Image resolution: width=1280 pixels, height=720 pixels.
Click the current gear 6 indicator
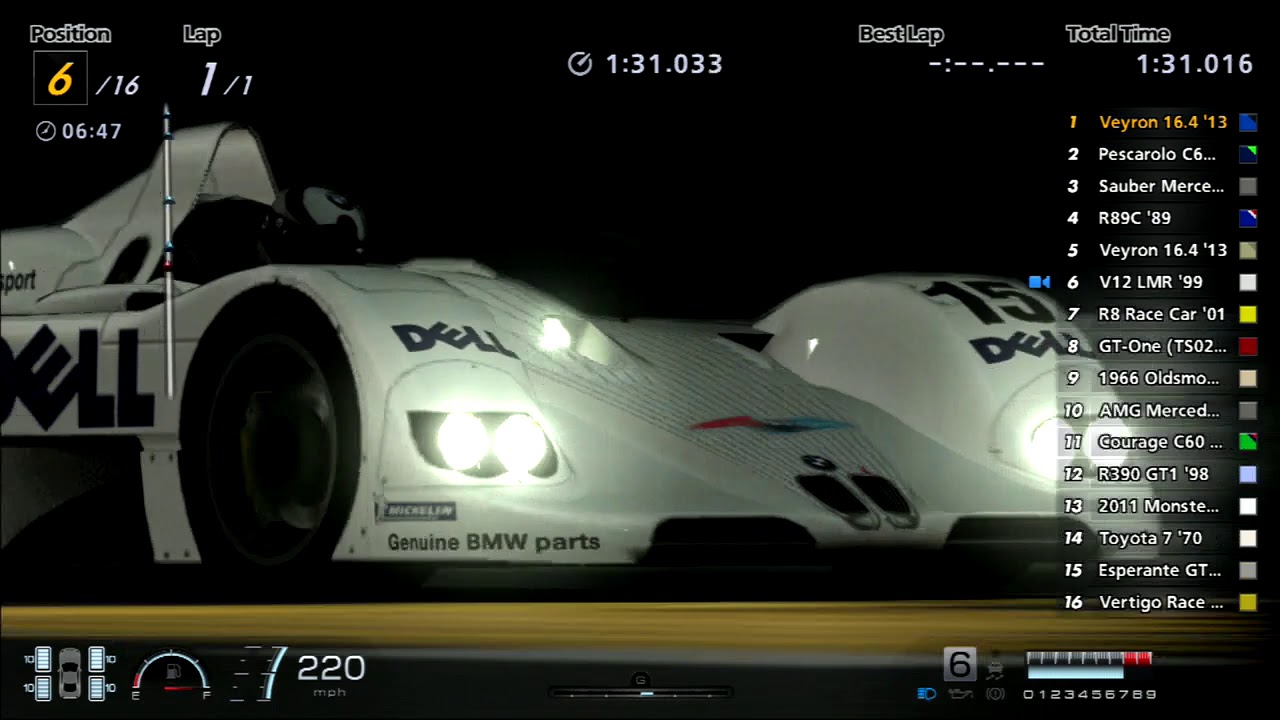(960, 664)
